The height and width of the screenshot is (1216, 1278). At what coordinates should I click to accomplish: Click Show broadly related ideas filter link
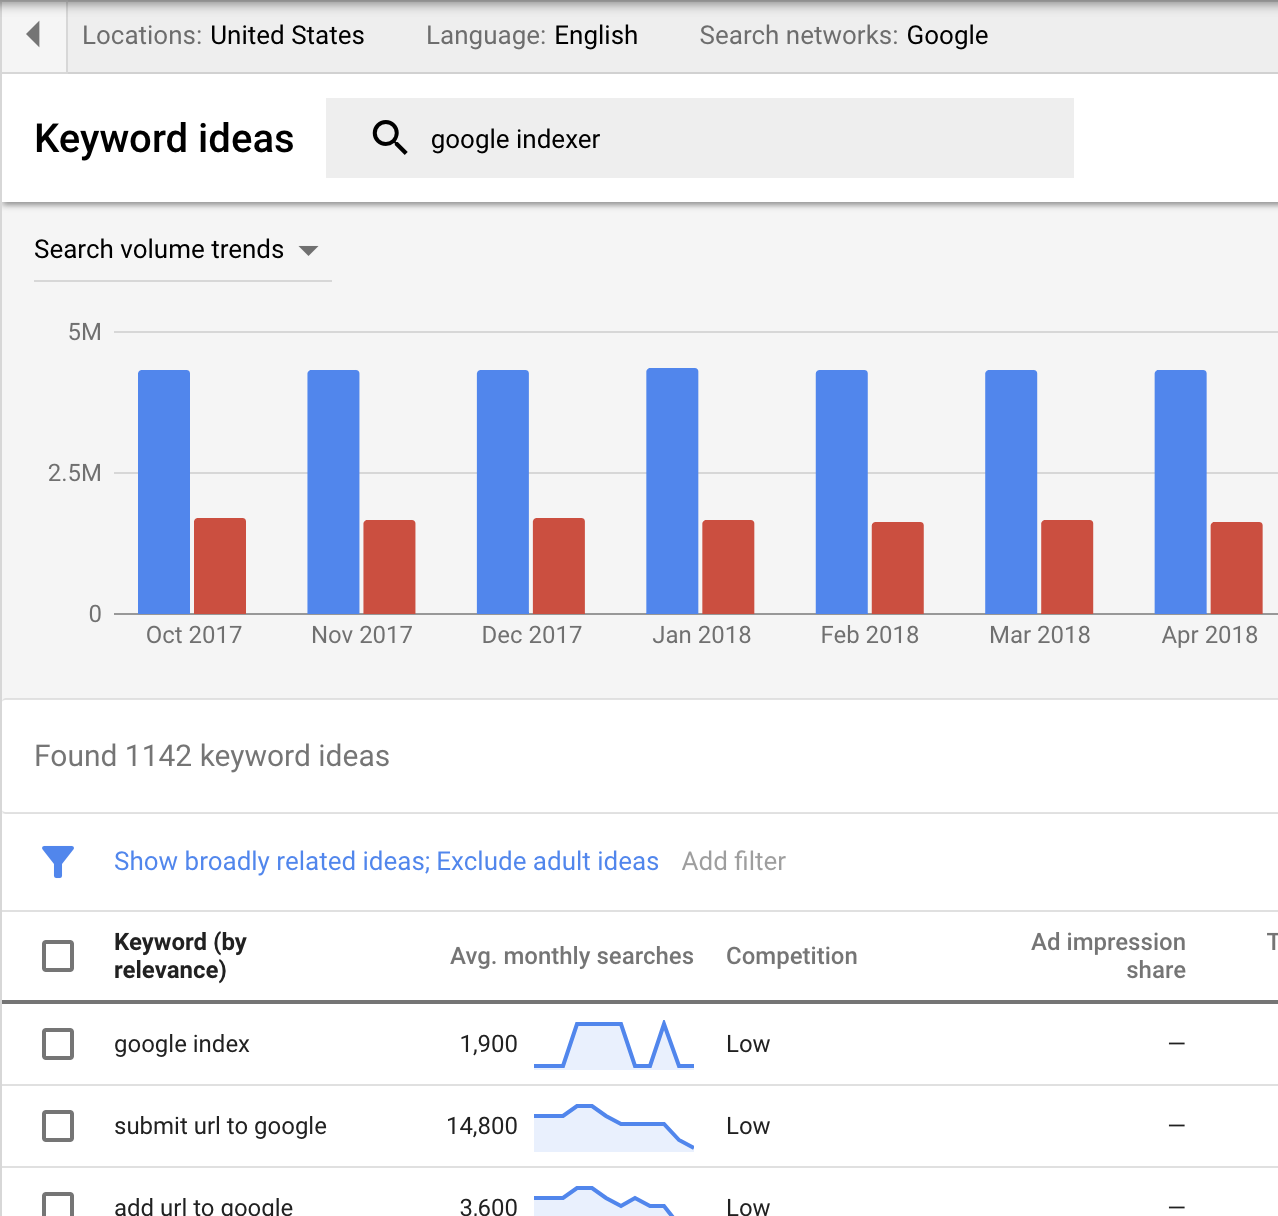pyautogui.click(x=386, y=861)
